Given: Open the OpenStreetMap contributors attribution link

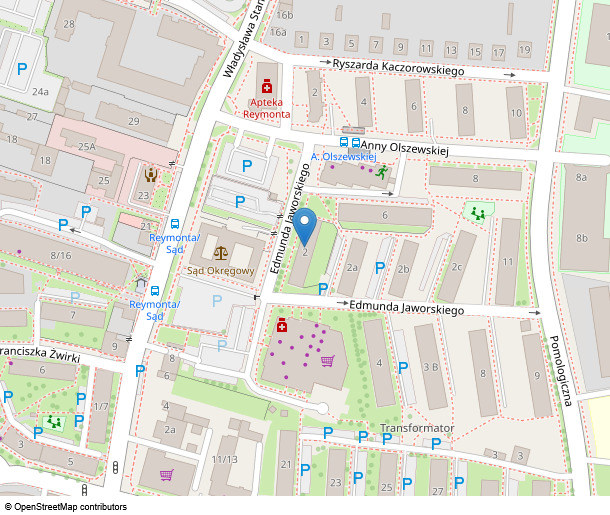Looking at the screenshot, I should (70, 507).
